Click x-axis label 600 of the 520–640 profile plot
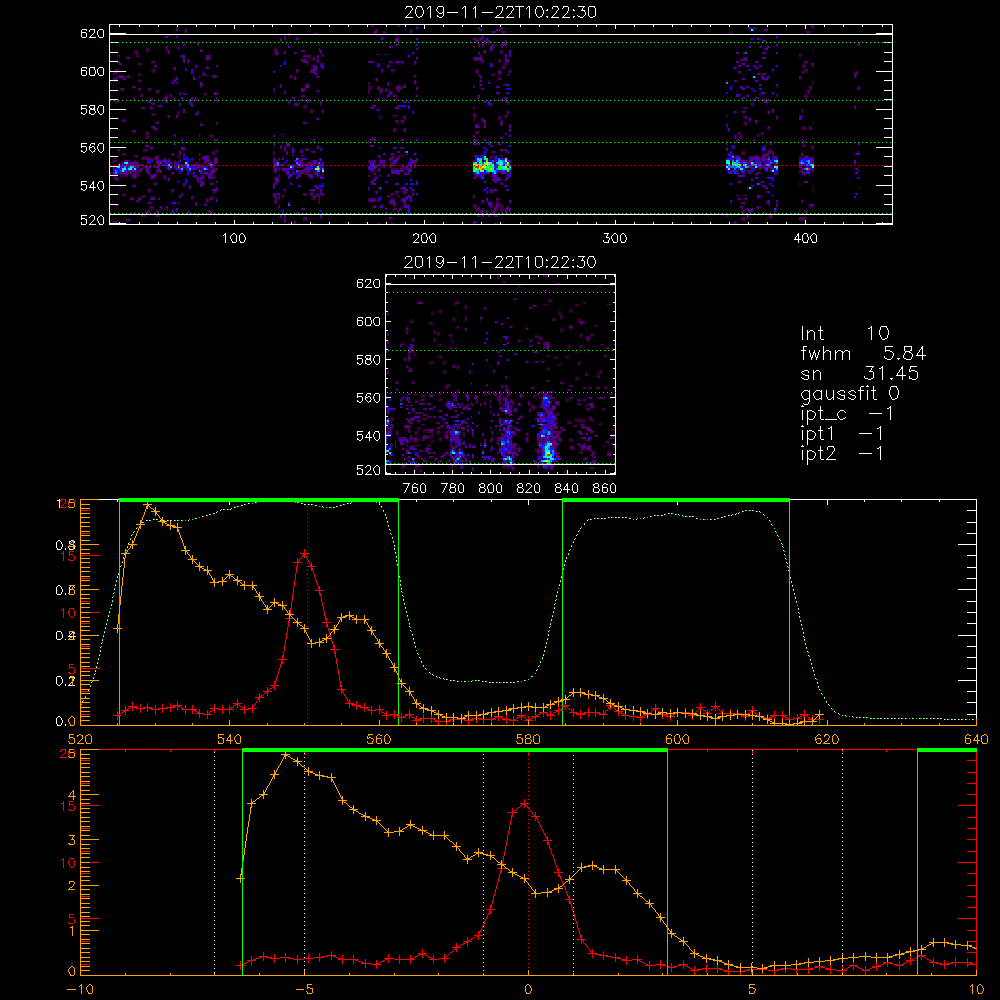1000x1000 pixels. (677, 740)
